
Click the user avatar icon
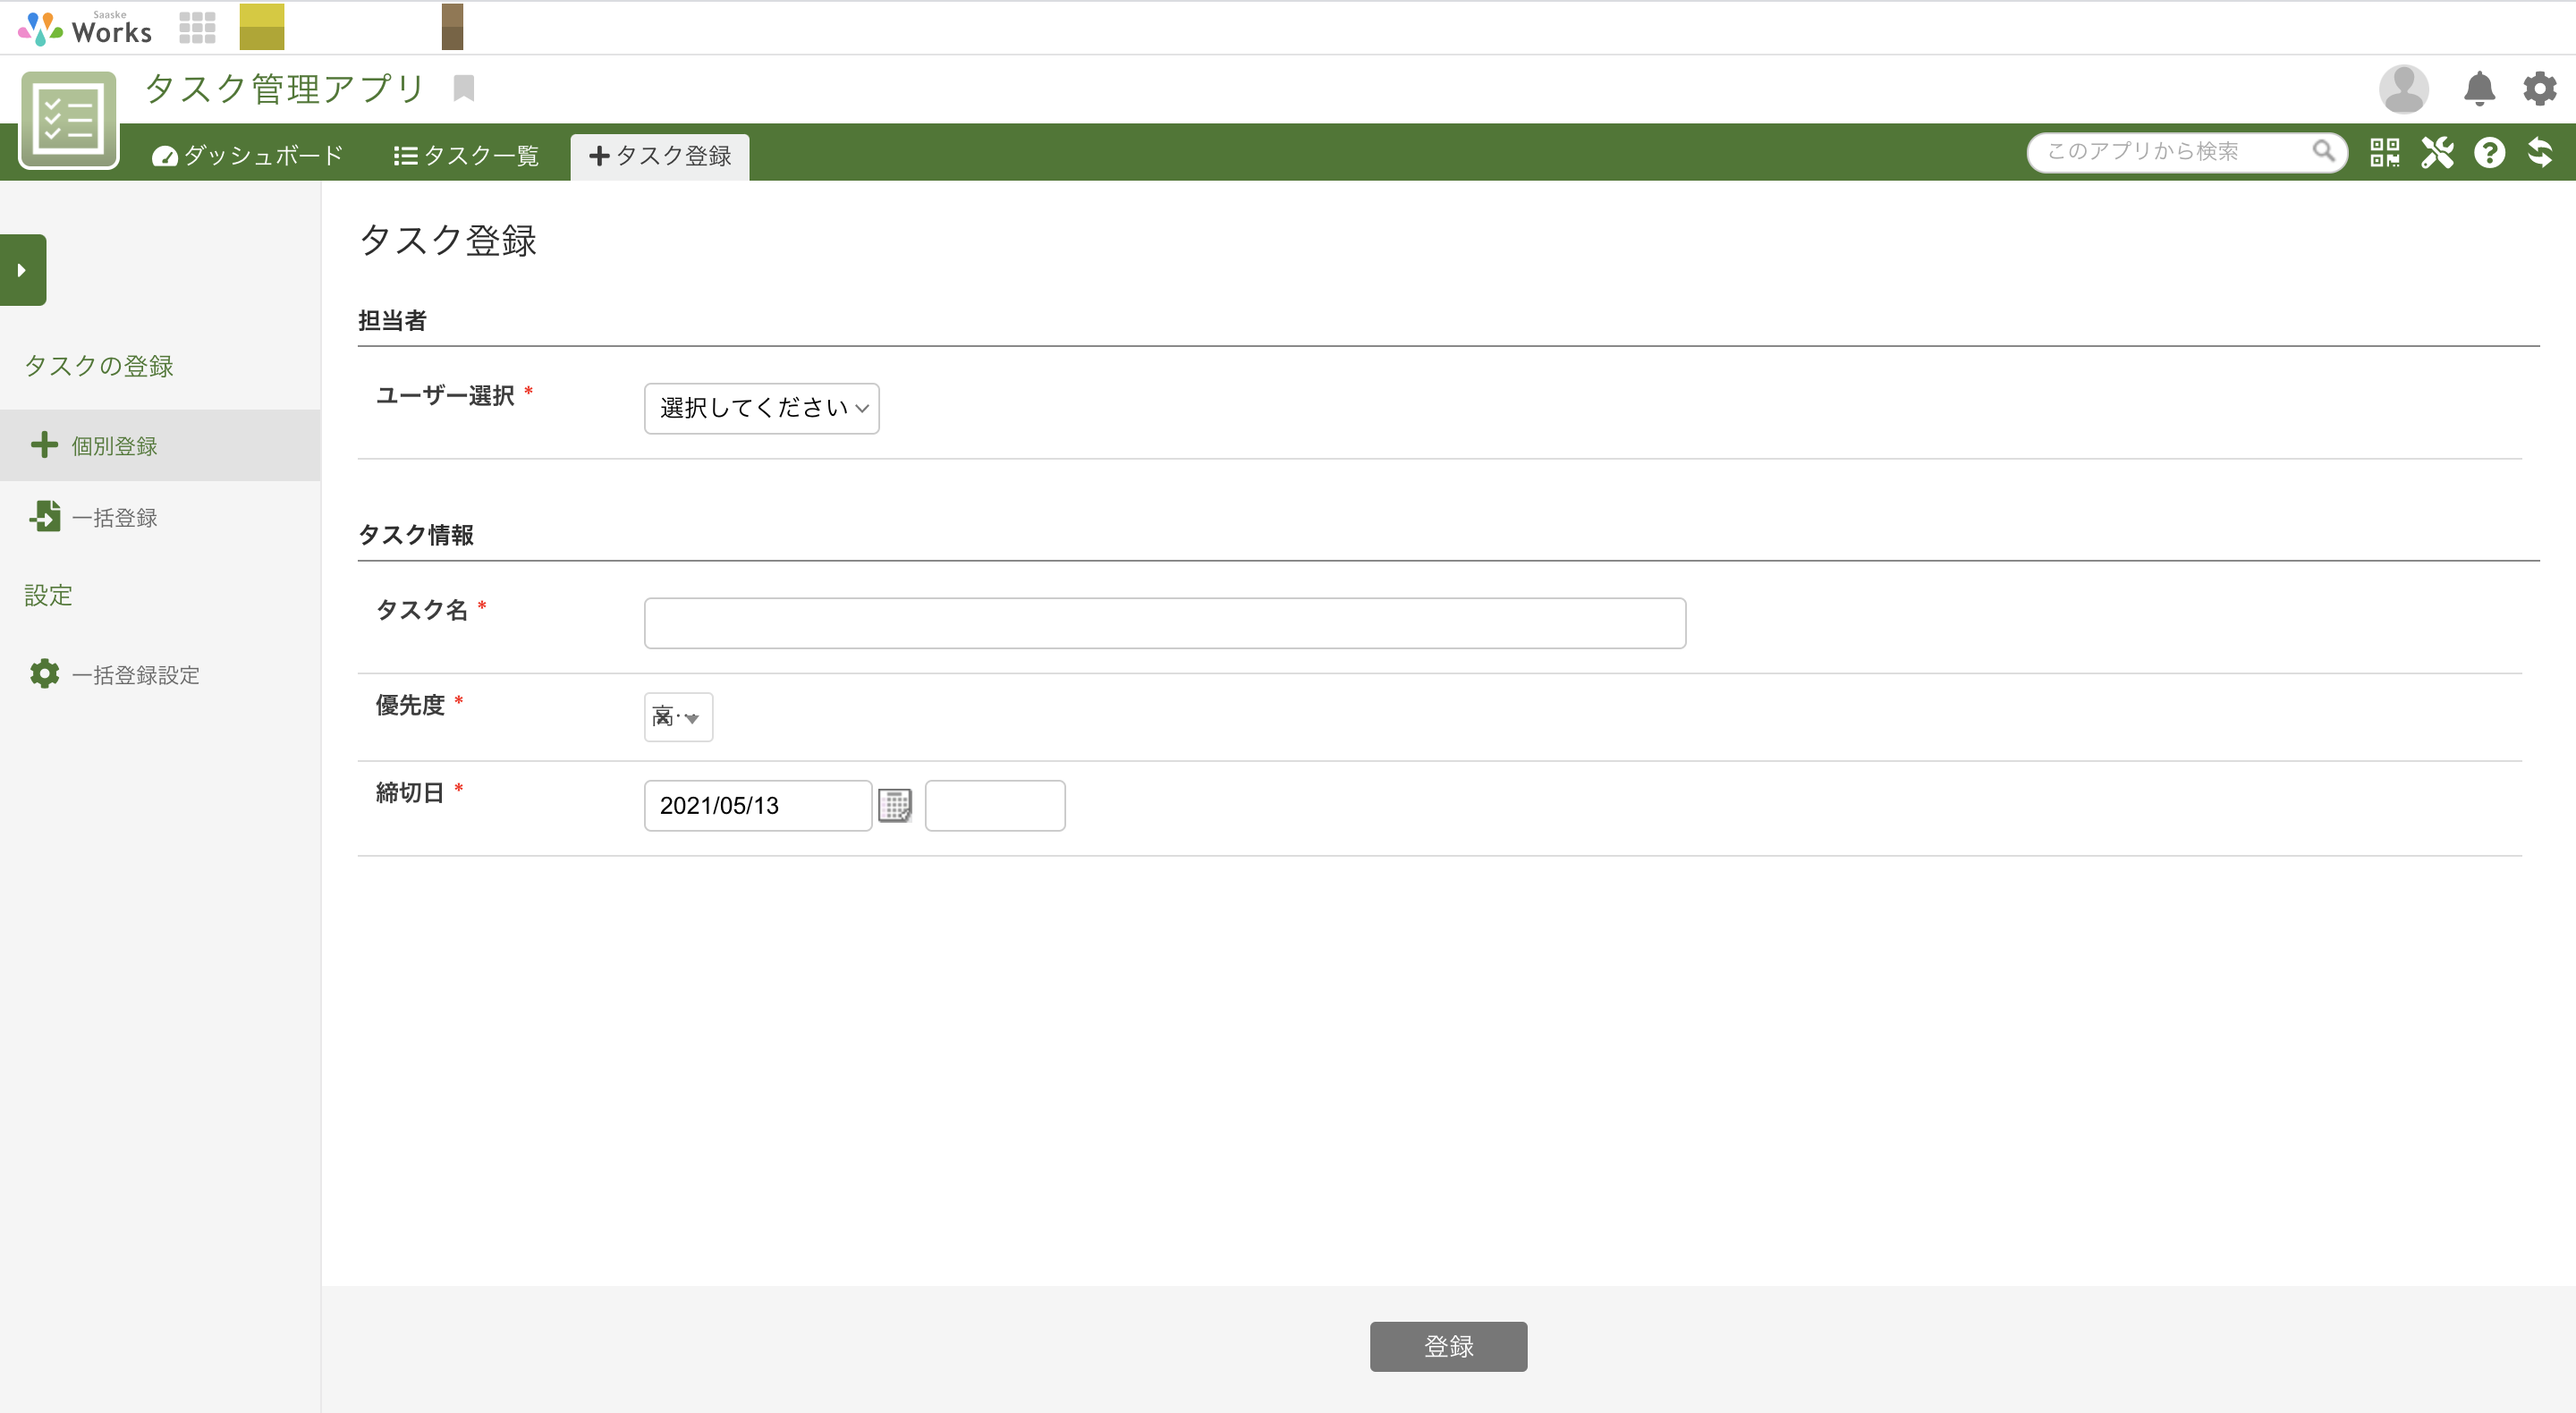2406,89
